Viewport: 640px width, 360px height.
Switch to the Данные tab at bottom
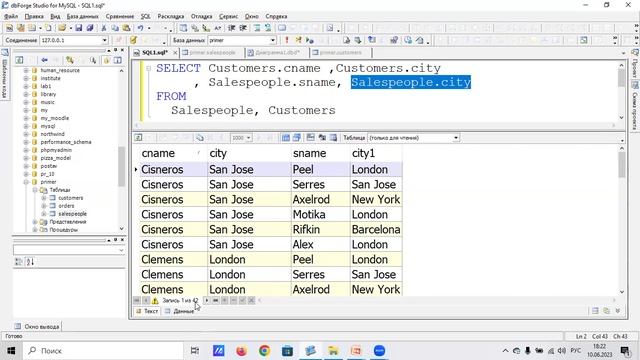[x=180, y=311]
